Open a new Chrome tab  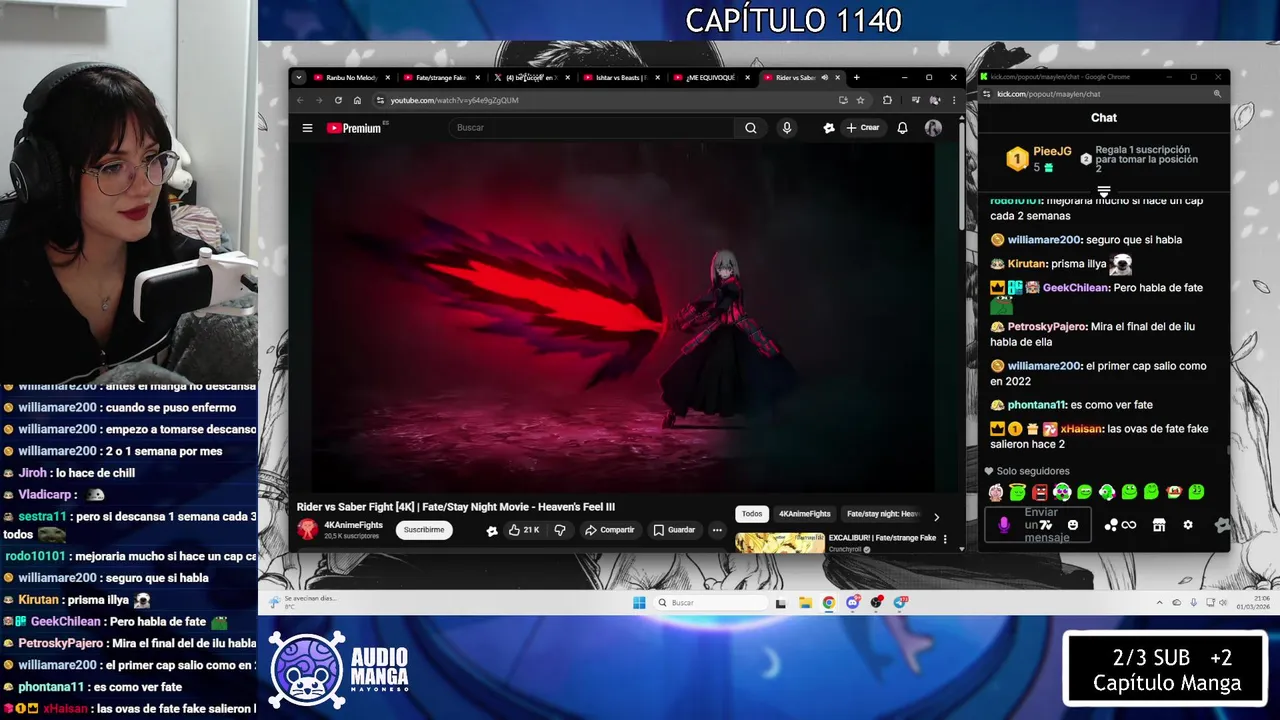pos(856,77)
